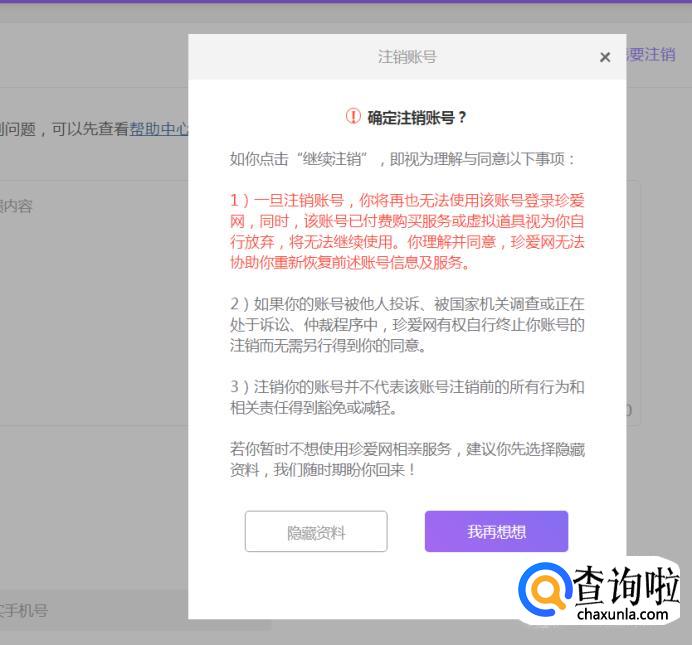
Task: Open the 帮助中心 link behind the dialog
Action: (x=158, y=129)
